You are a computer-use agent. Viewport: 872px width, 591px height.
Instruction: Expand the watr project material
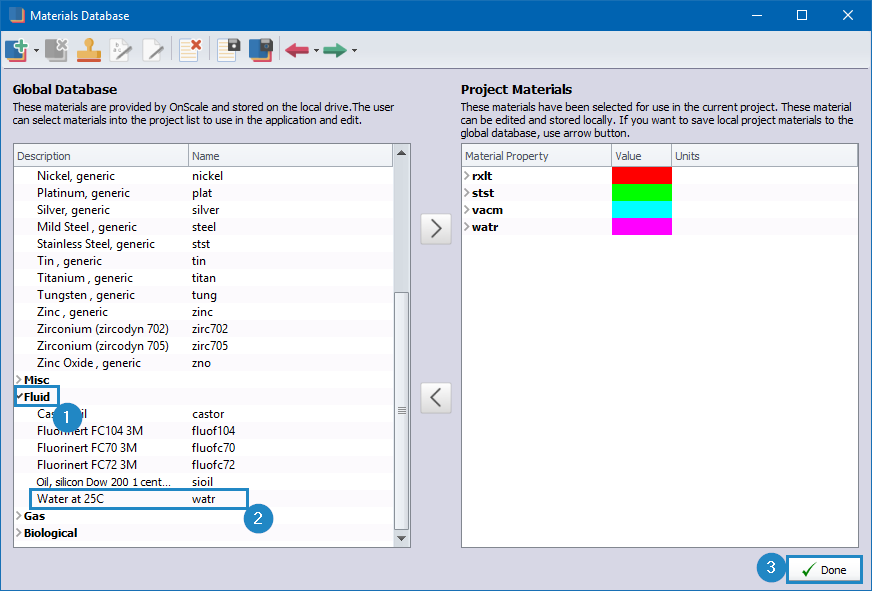[467, 227]
